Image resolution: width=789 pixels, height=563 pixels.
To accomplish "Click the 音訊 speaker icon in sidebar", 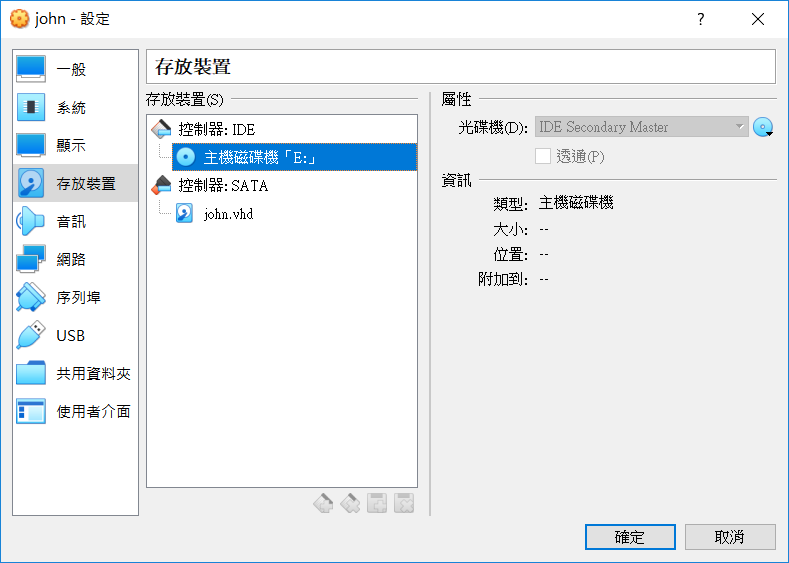I will pos(31,221).
